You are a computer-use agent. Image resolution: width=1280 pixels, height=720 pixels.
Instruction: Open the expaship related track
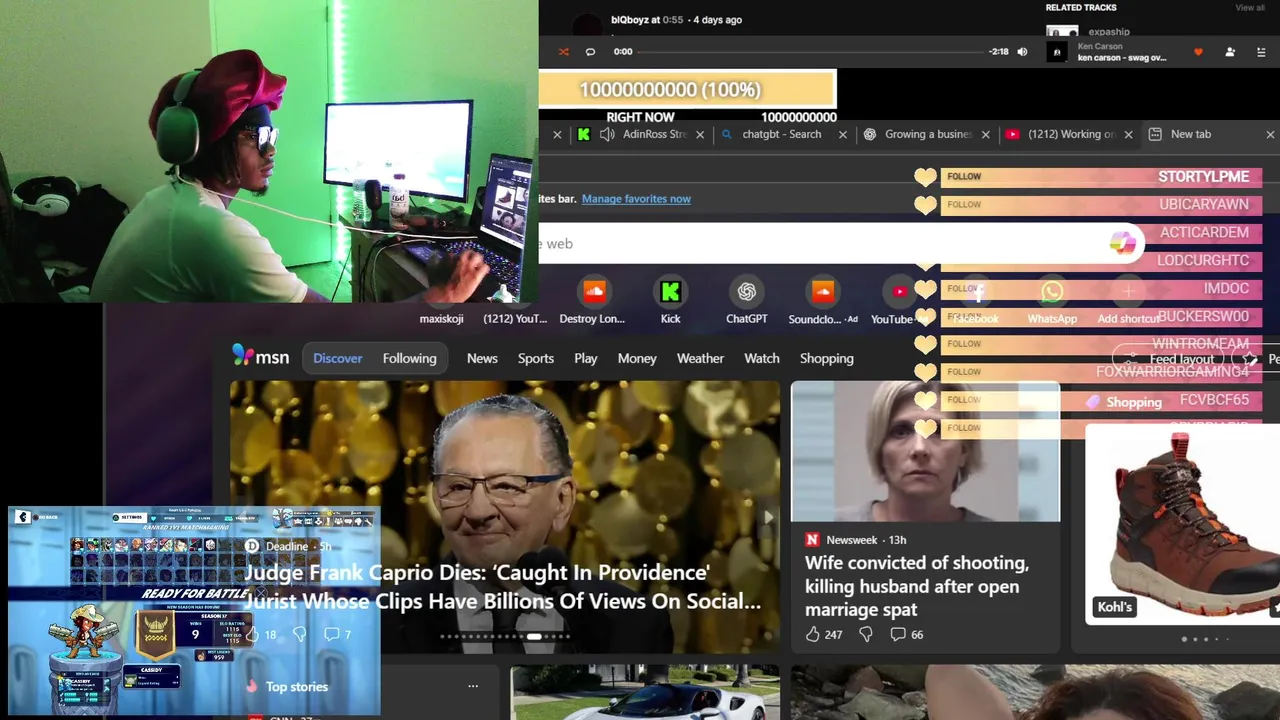point(1109,32)
